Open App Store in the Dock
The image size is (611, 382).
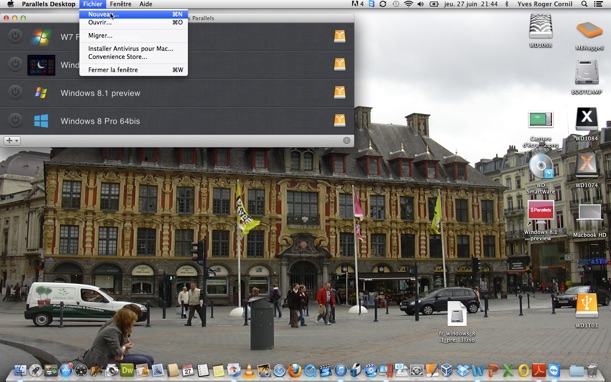coord(66,370)
